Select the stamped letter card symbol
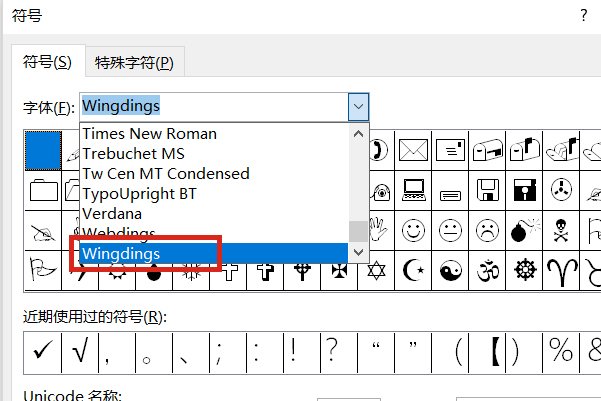Viewport: 601px width, 401px height. [x=450, y=150]
